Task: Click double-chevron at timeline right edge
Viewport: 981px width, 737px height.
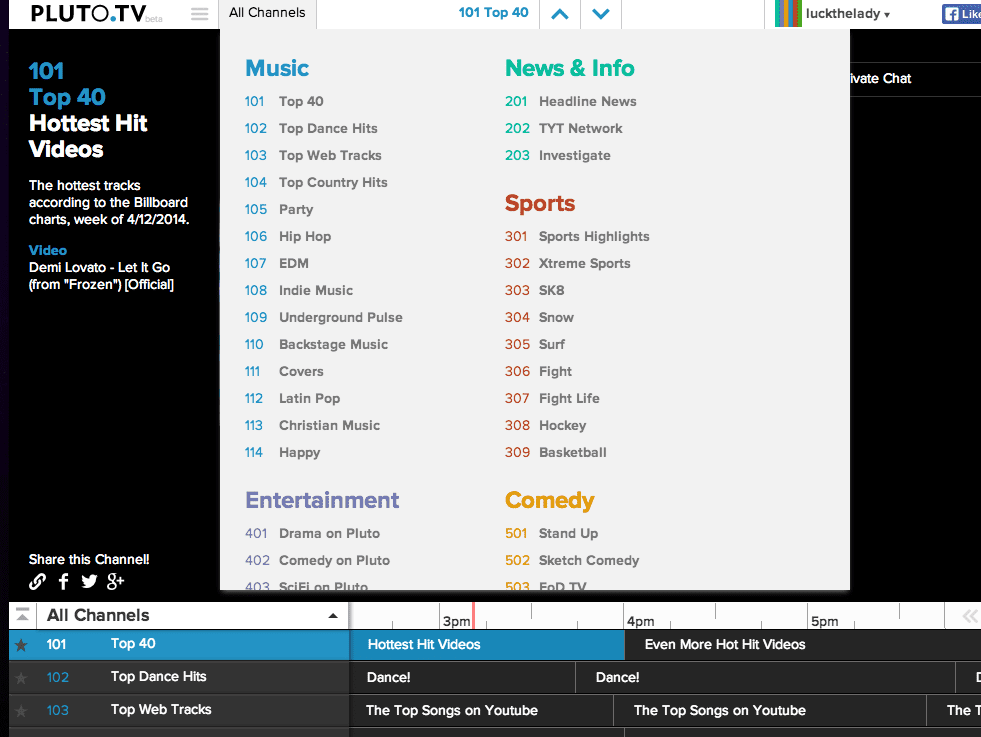Action: pyautogui.click(x=970, y=616)
